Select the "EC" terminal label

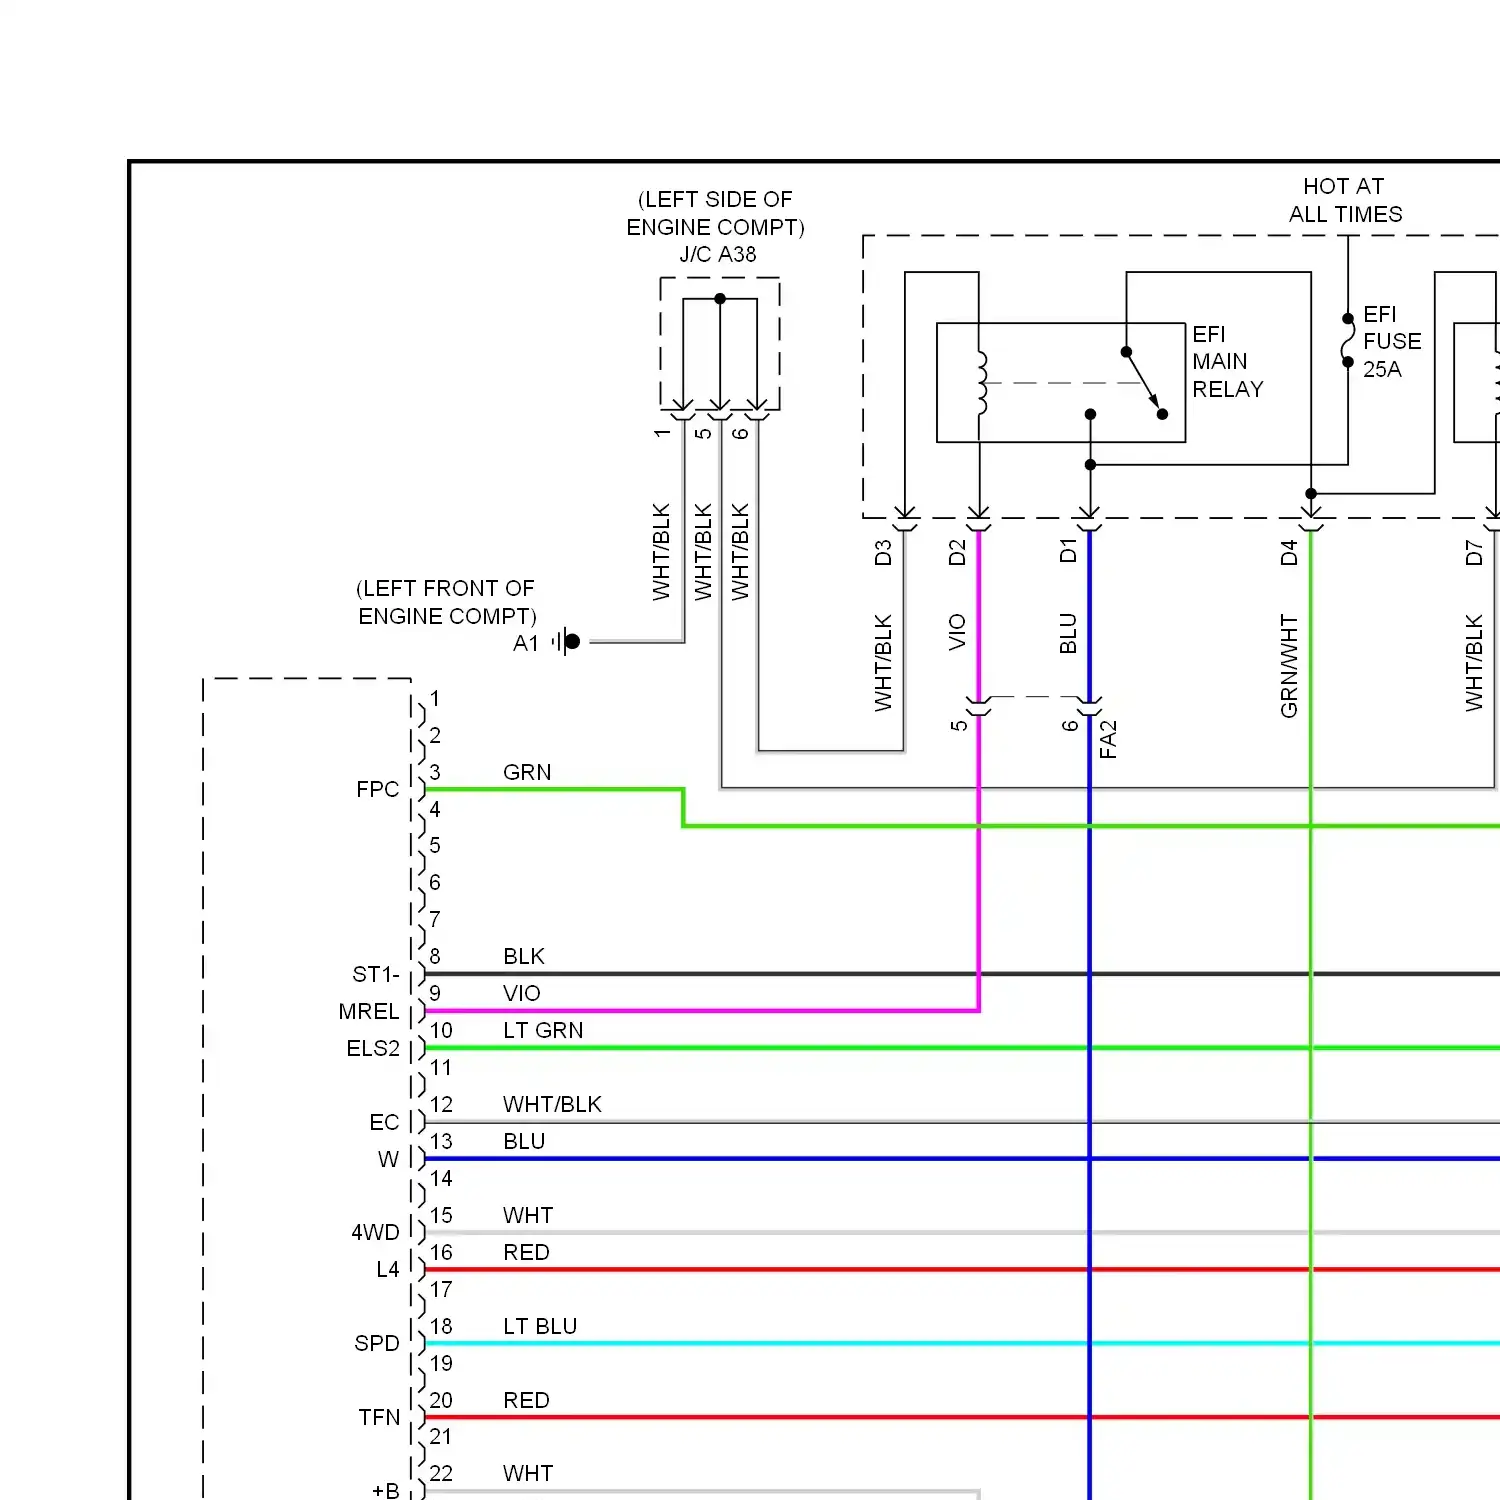384,1122
